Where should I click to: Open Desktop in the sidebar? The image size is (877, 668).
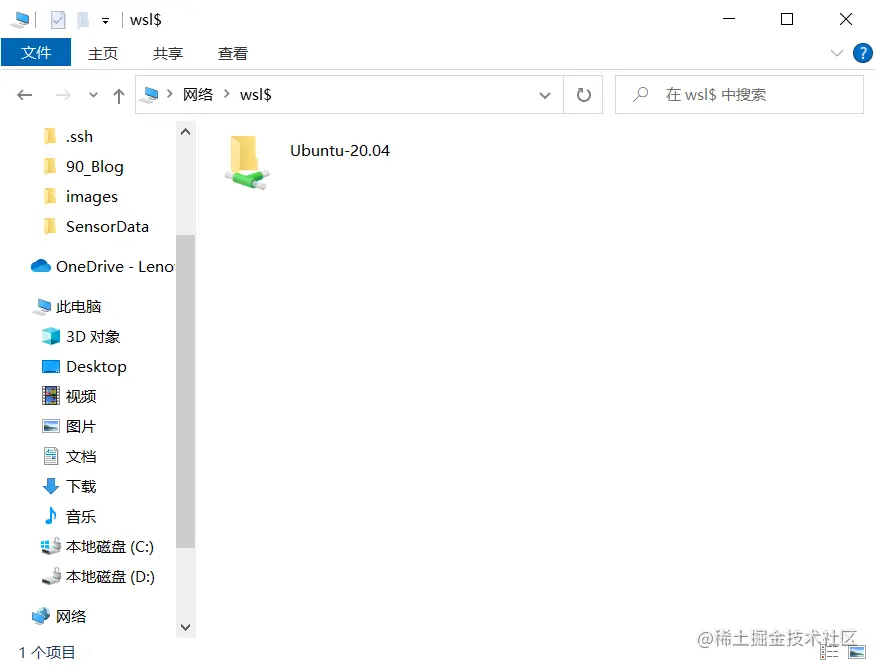point(96,366)
